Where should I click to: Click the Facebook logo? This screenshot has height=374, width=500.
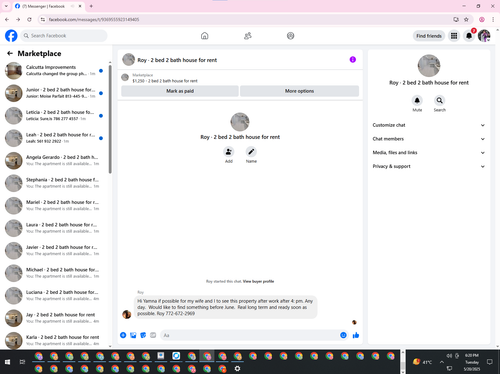pyautogui.click(x=11, y=36)
